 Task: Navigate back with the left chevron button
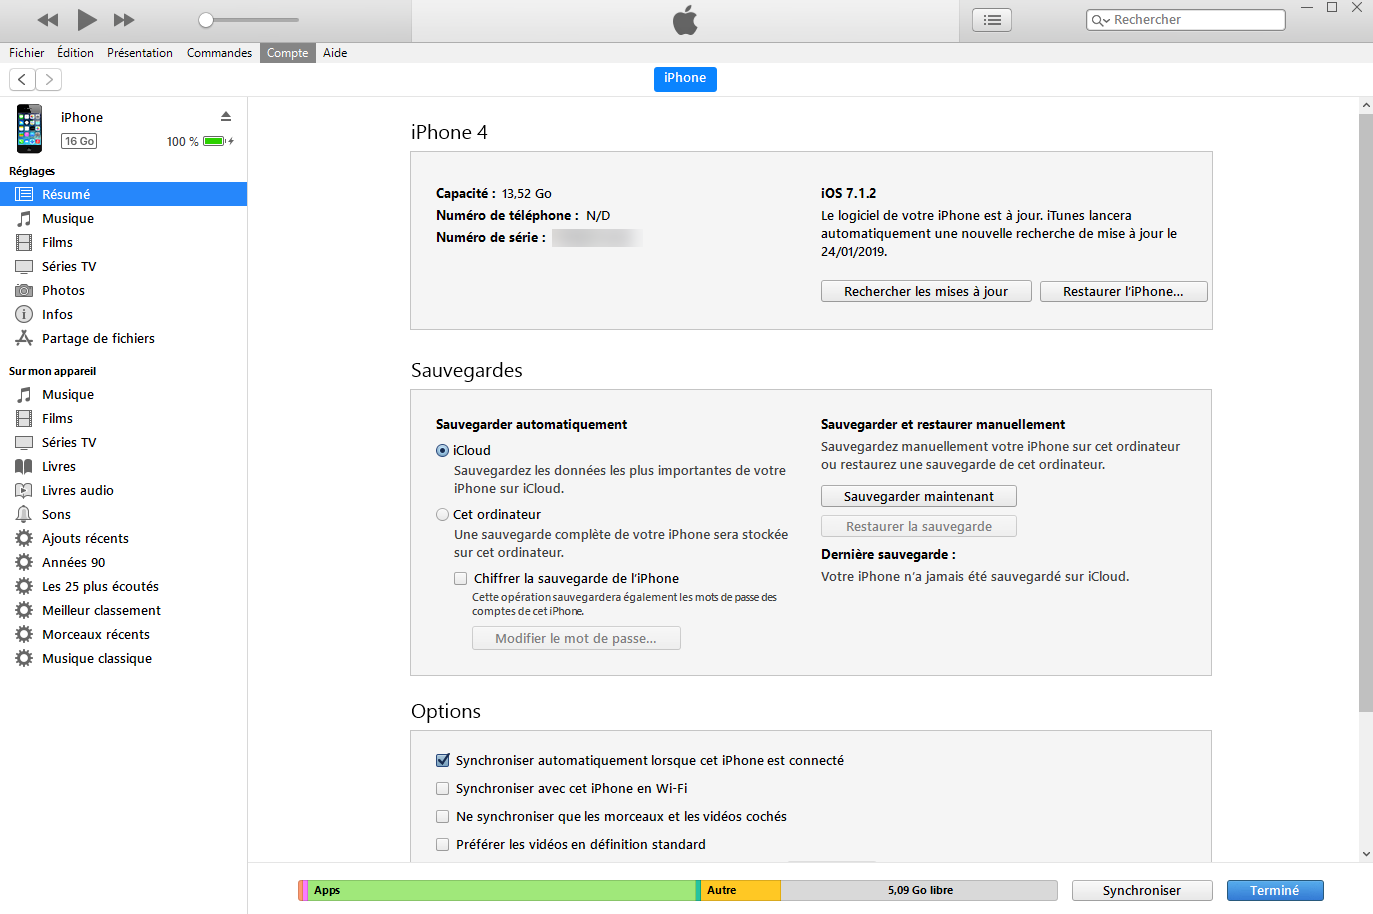click(x=22, y=79)
